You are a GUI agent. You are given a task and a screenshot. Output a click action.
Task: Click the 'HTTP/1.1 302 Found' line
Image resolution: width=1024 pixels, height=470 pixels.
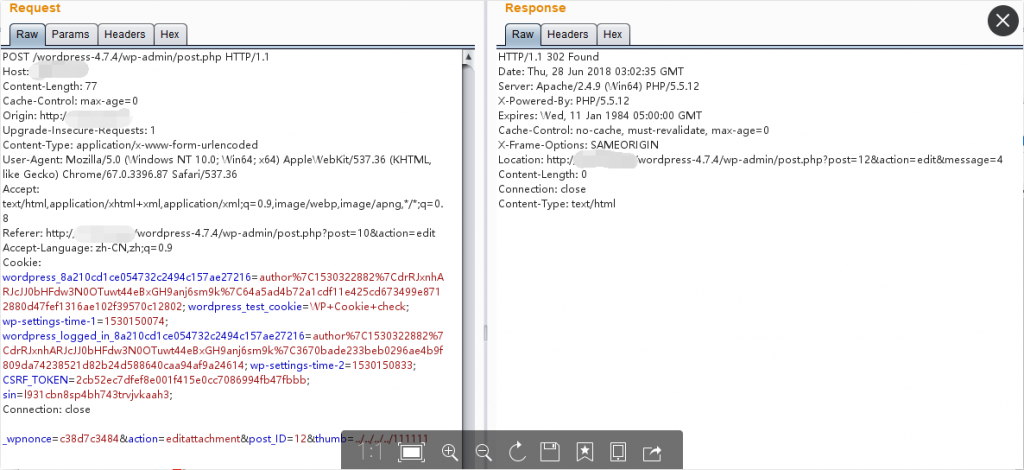pyautogui.click(x=549, y=57)
